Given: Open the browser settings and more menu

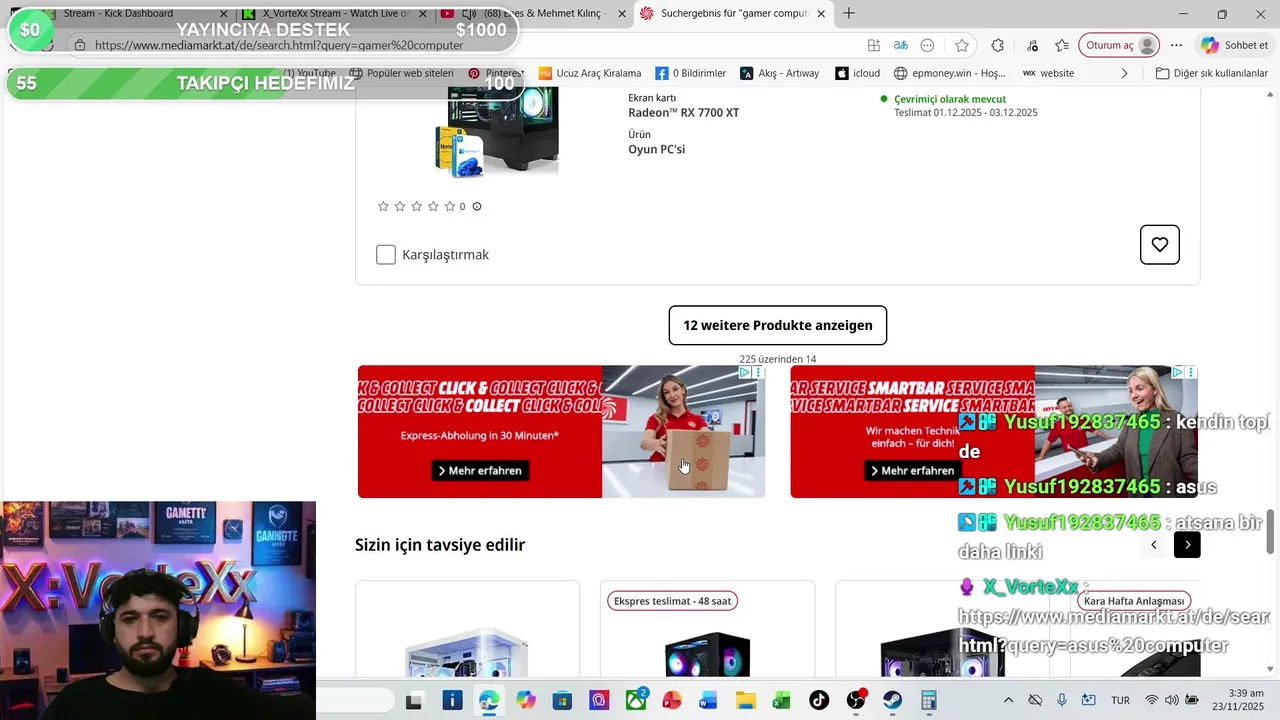Looking at the screenshot, I should click(1177, 45).
